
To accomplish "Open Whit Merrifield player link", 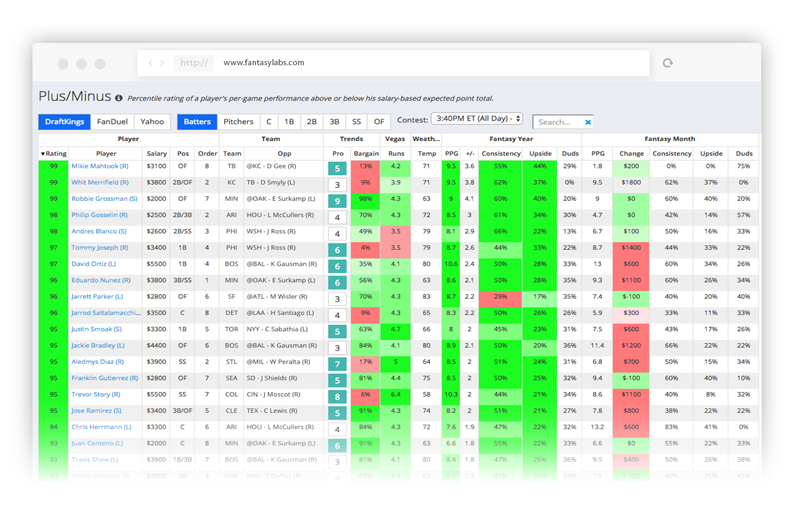I will click(x=100, y=183).
